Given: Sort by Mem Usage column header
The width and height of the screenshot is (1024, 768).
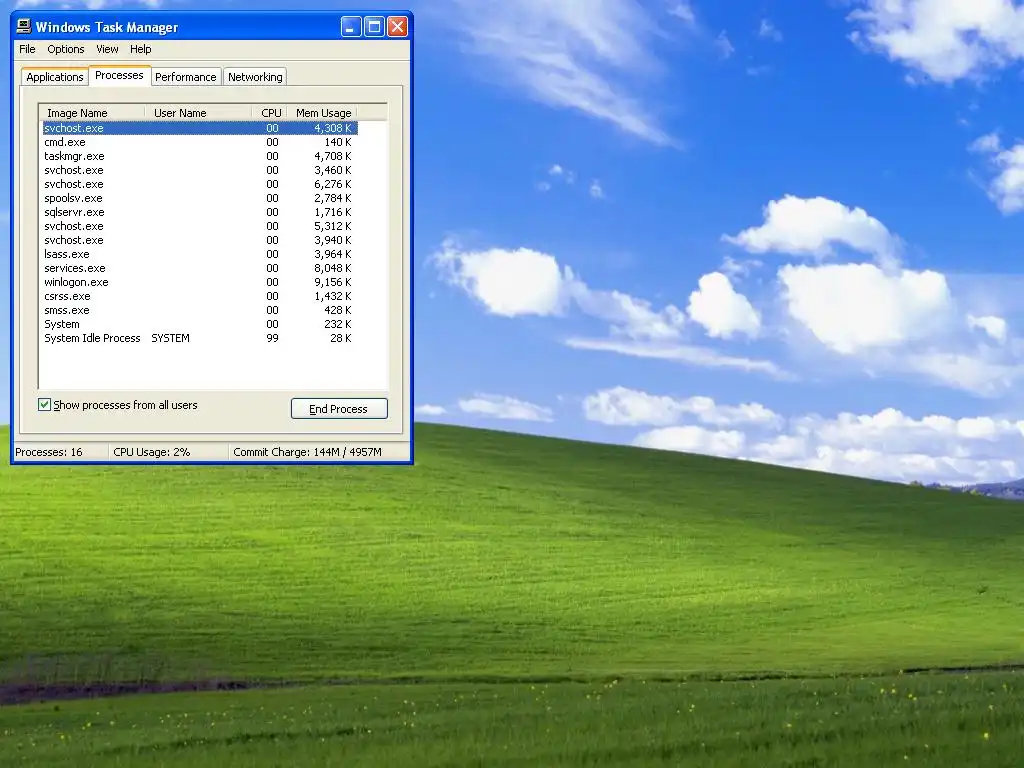Looking at the screenshot, I should (x=323, y=113).
